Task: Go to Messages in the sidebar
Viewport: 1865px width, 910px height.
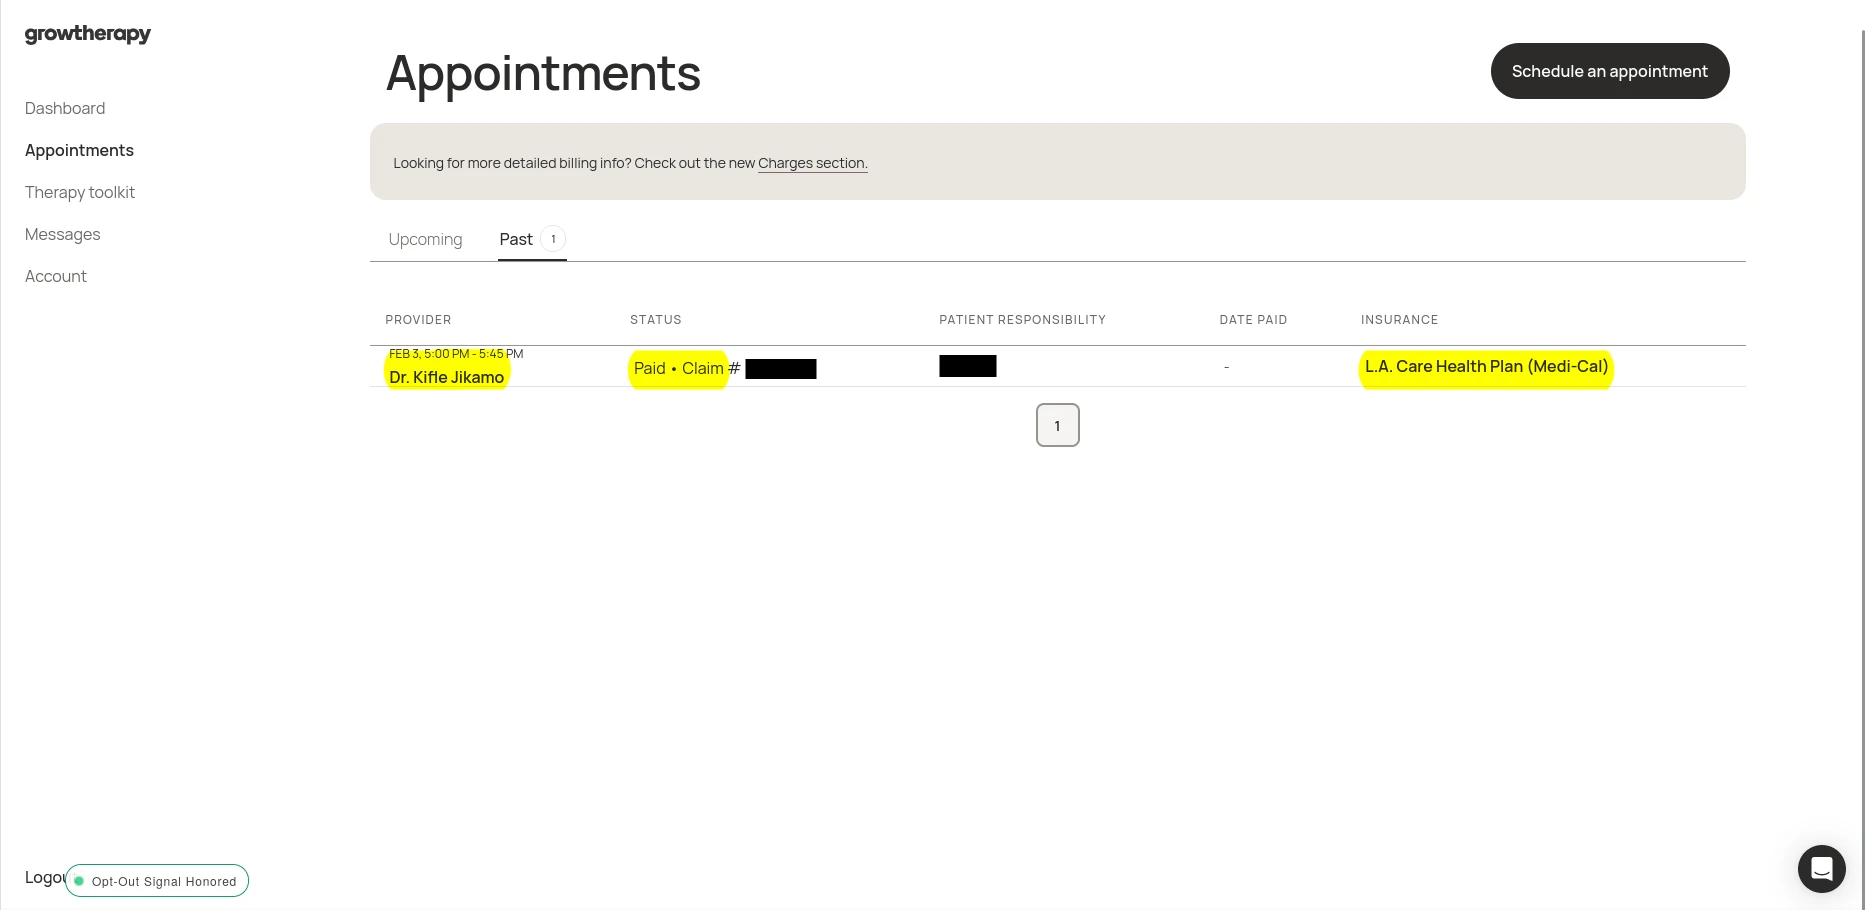Action: click(x=63, y=234)
